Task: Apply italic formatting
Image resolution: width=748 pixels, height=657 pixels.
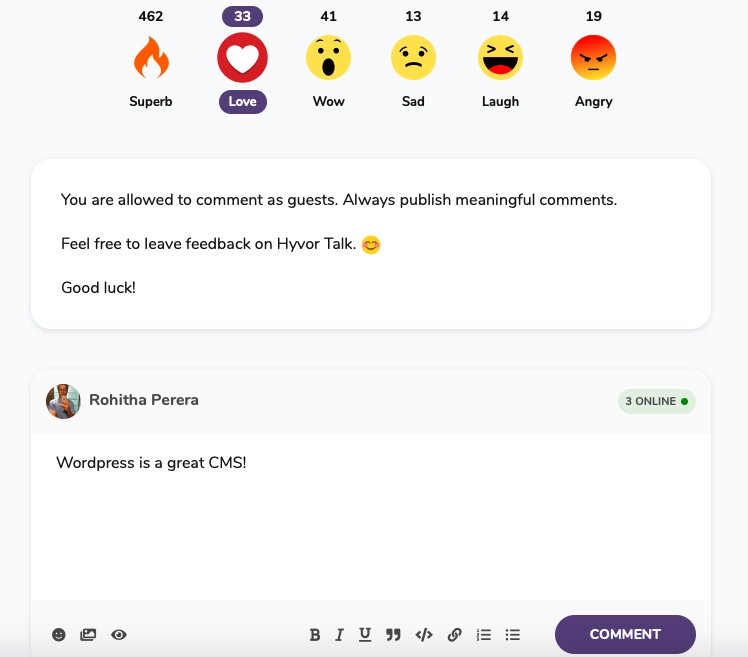Action: [339, 635]
